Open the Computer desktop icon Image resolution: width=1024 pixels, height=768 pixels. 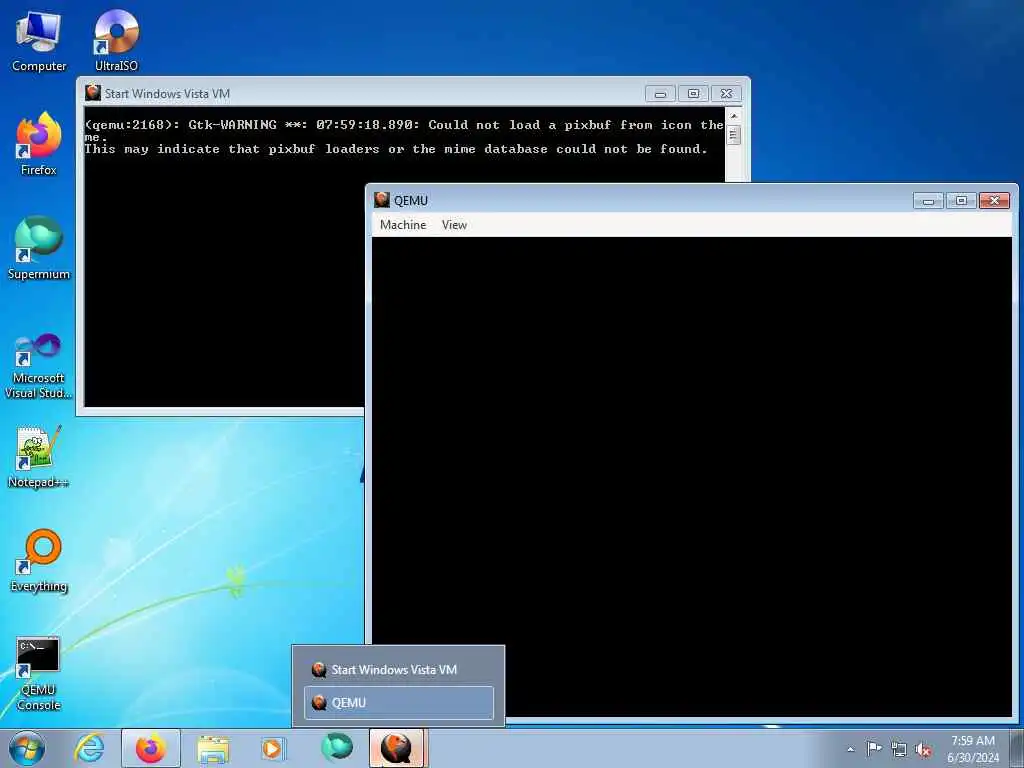coord(39,41)
